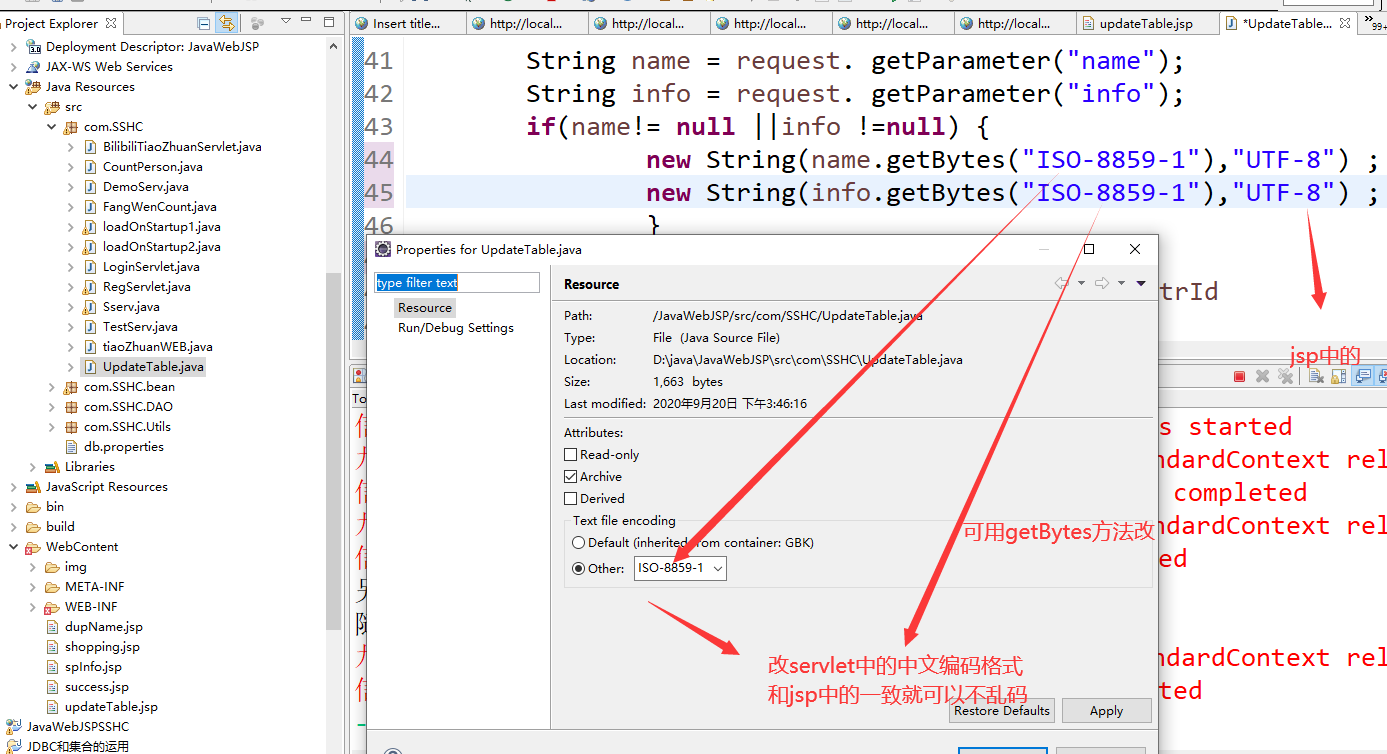Viewport: 1387px width, 754px height.
Task: Open the Properties dialog view menu
Action: [x=1141, y=284]
